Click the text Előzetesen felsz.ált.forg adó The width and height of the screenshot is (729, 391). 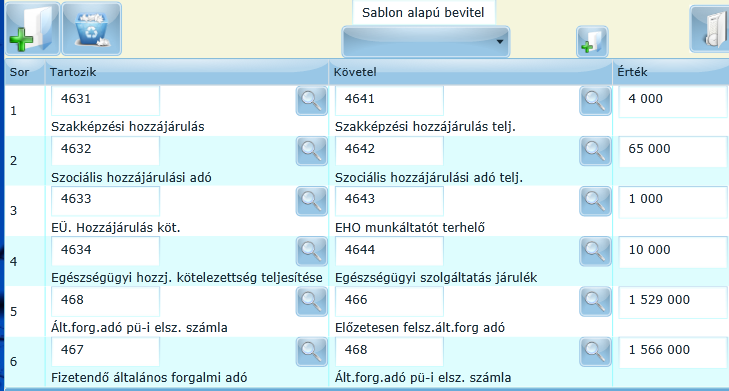[x=420, y=328]
